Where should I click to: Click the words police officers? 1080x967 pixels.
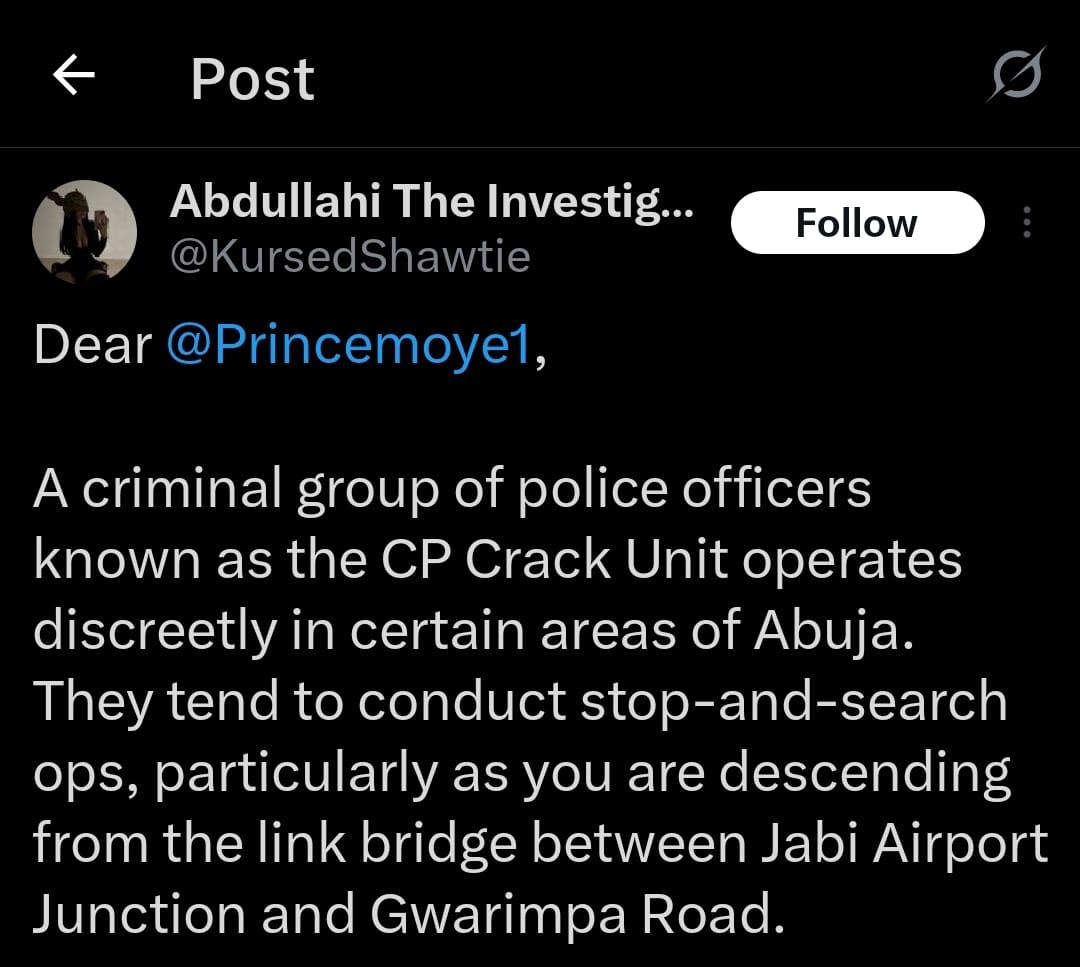point(694,488)
